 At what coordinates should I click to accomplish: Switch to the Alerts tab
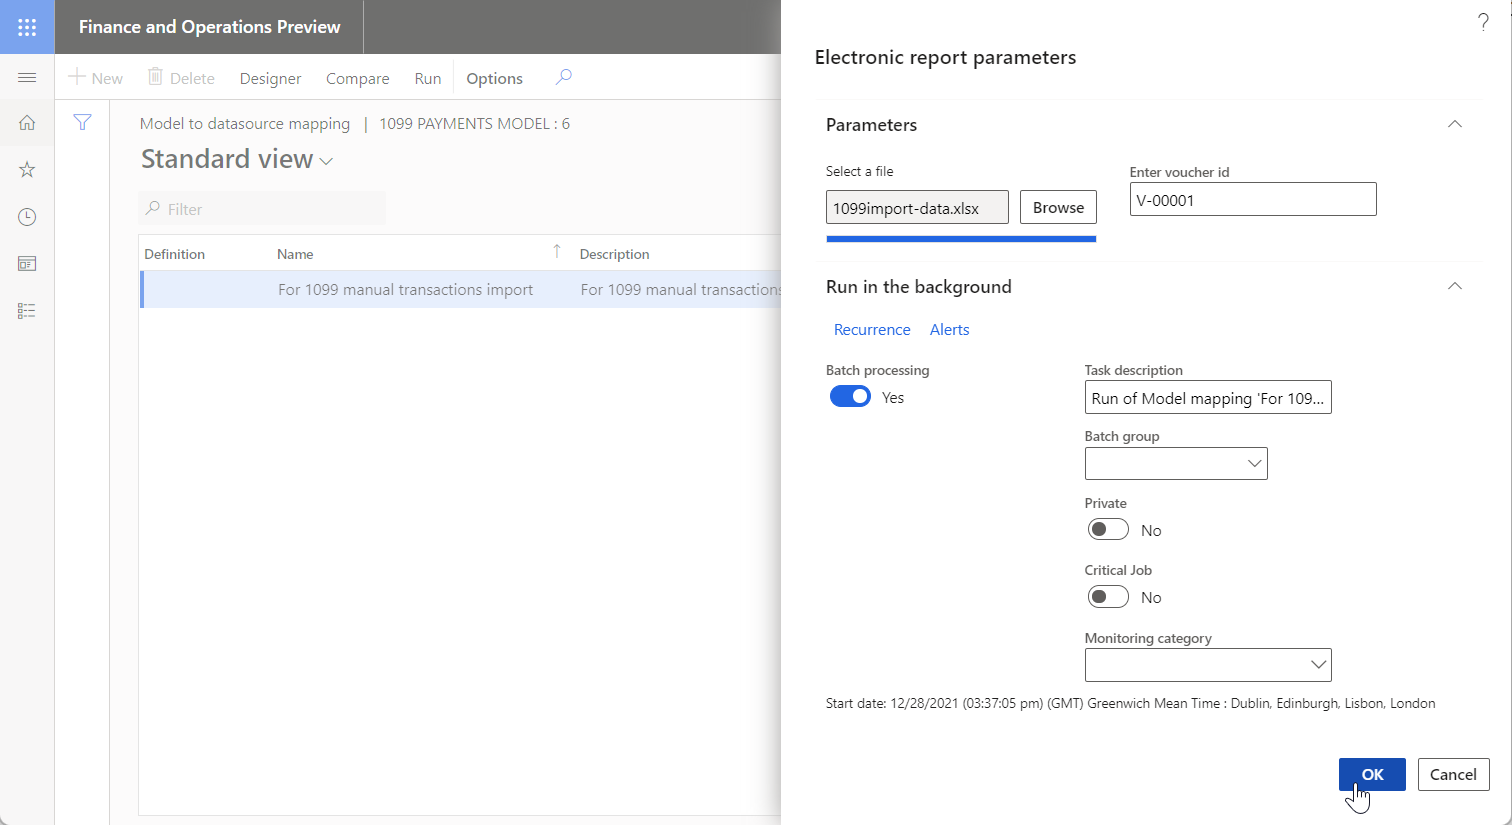pyautogui.click(x=949, y=329)
